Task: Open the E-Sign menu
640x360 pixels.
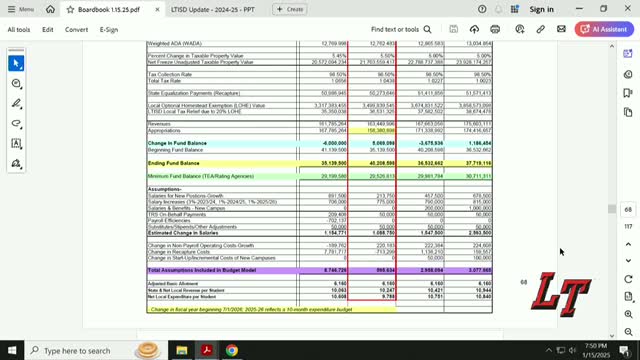Action: pos(109,29)
